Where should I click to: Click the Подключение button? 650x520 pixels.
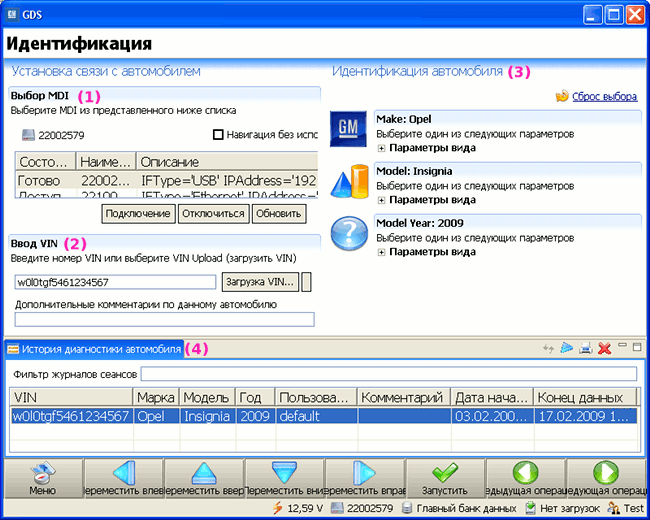tap(138, 214)
